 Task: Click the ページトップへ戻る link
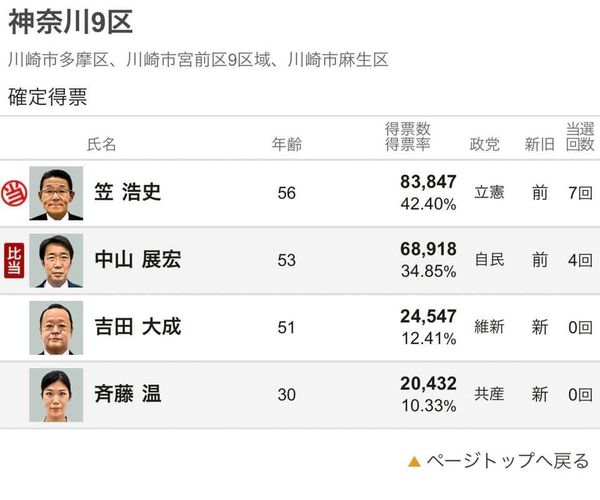point(507,462)
